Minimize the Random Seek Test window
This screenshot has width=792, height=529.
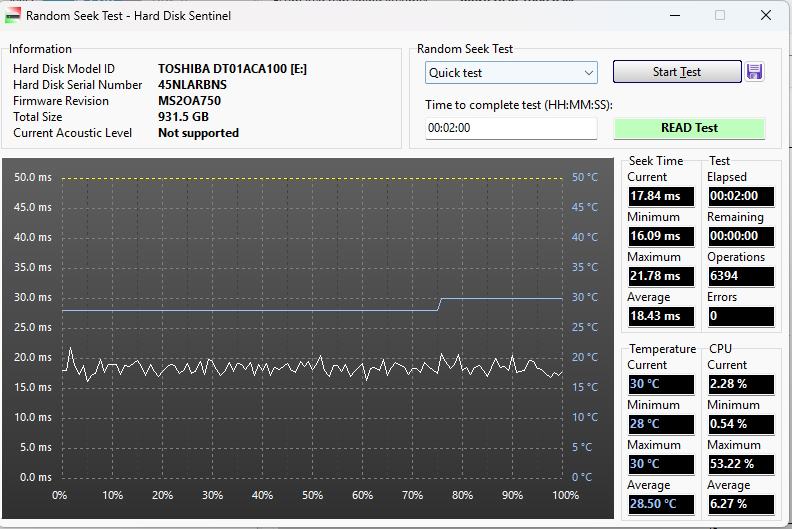coord(673,15)
